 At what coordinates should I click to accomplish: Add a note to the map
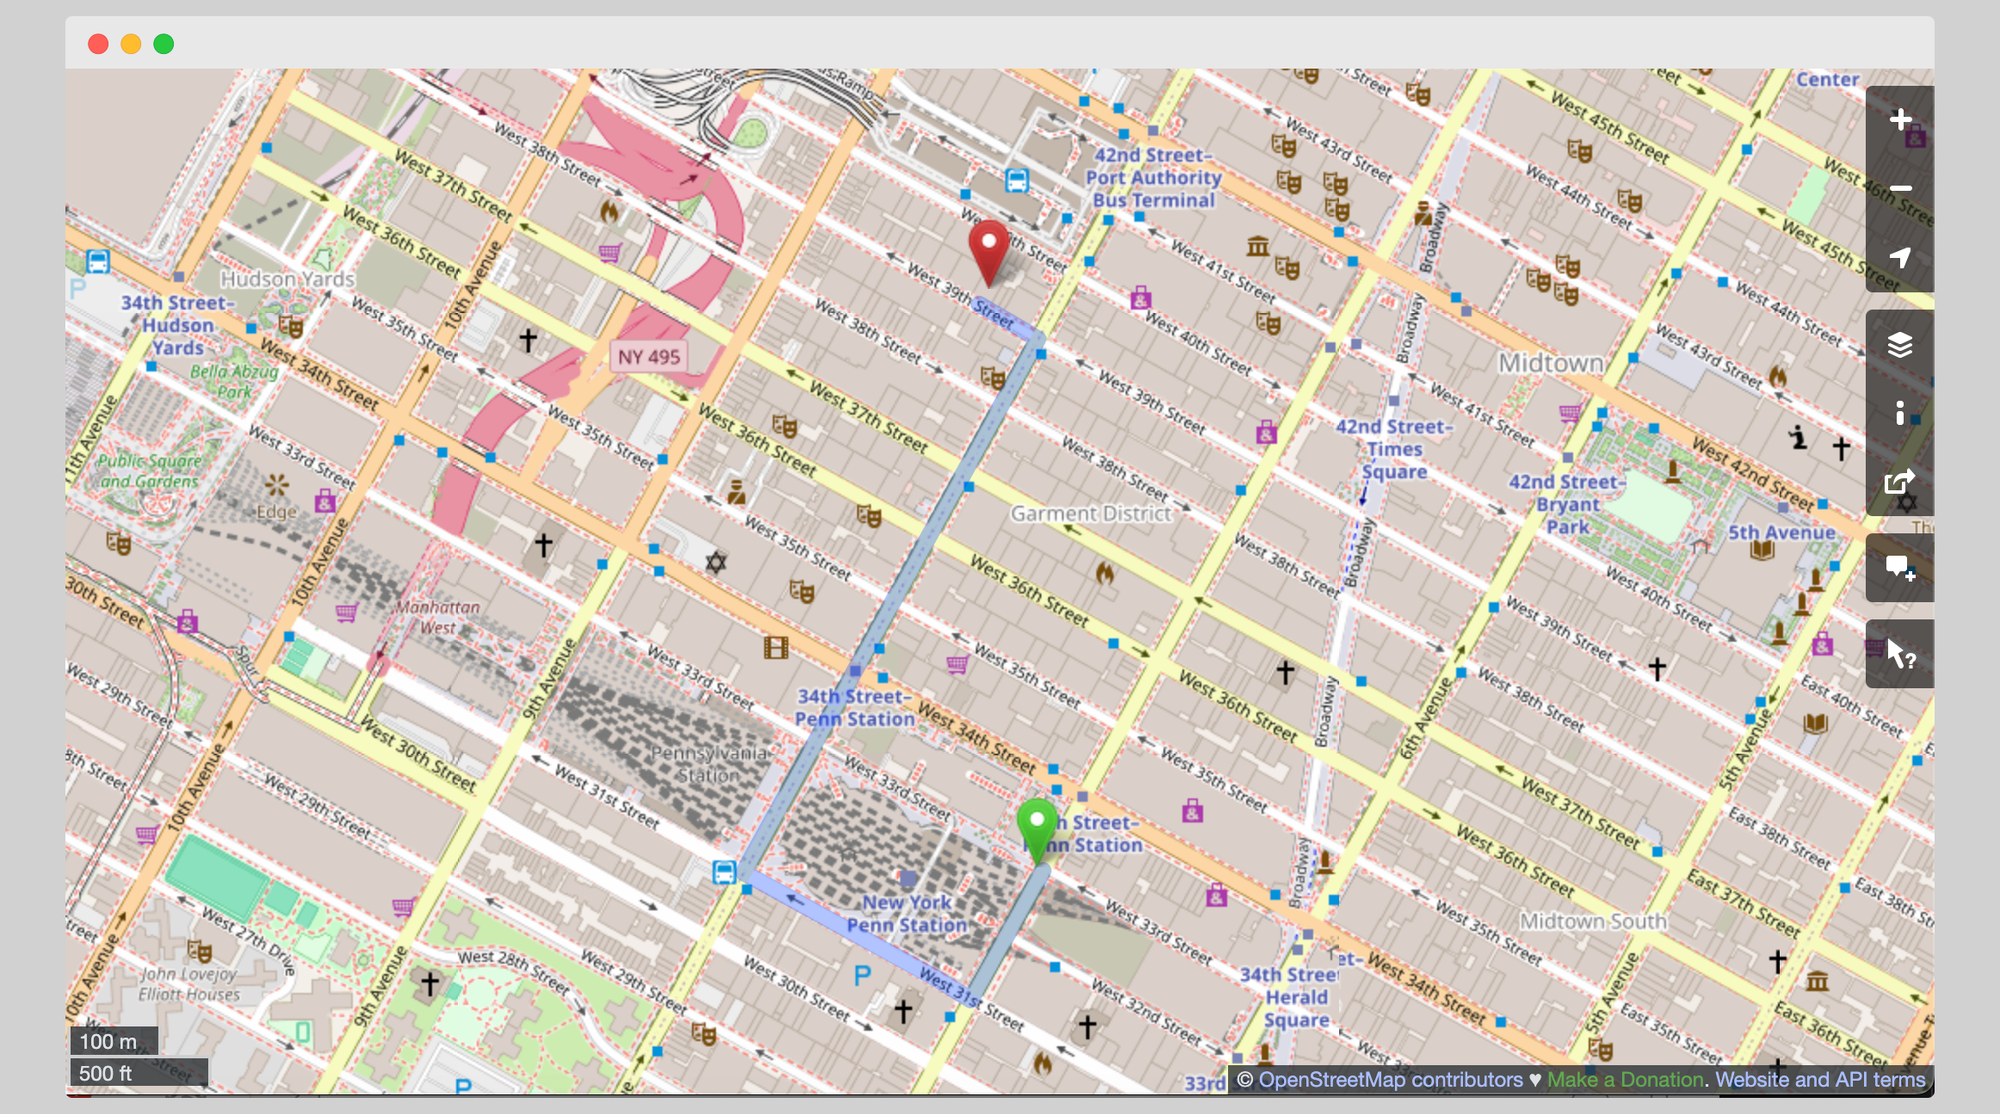[1900, 568]
